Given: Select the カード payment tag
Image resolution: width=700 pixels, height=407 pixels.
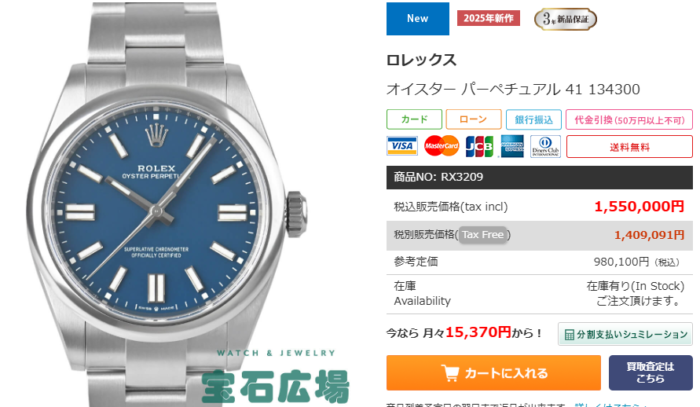Looking at the screenshot, I should 414,120.
